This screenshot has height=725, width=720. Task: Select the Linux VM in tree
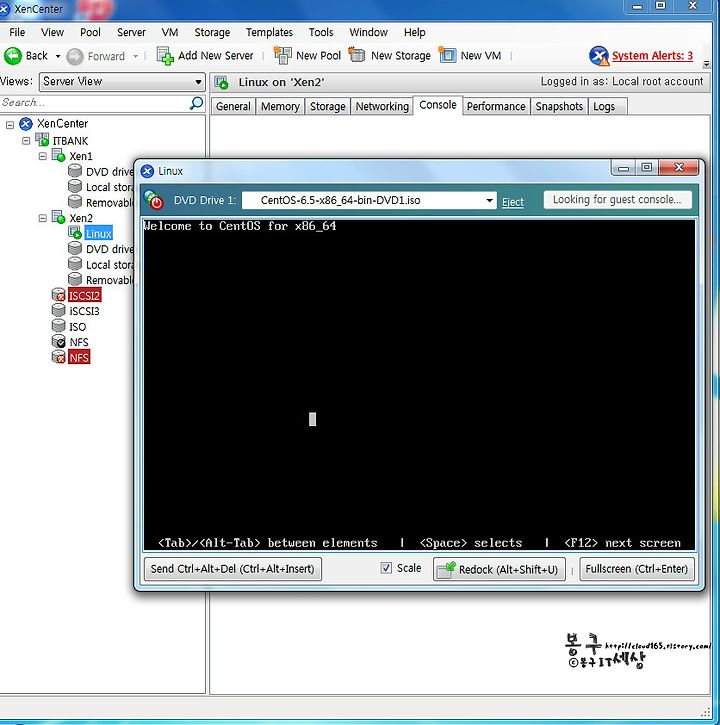[98, 233]
